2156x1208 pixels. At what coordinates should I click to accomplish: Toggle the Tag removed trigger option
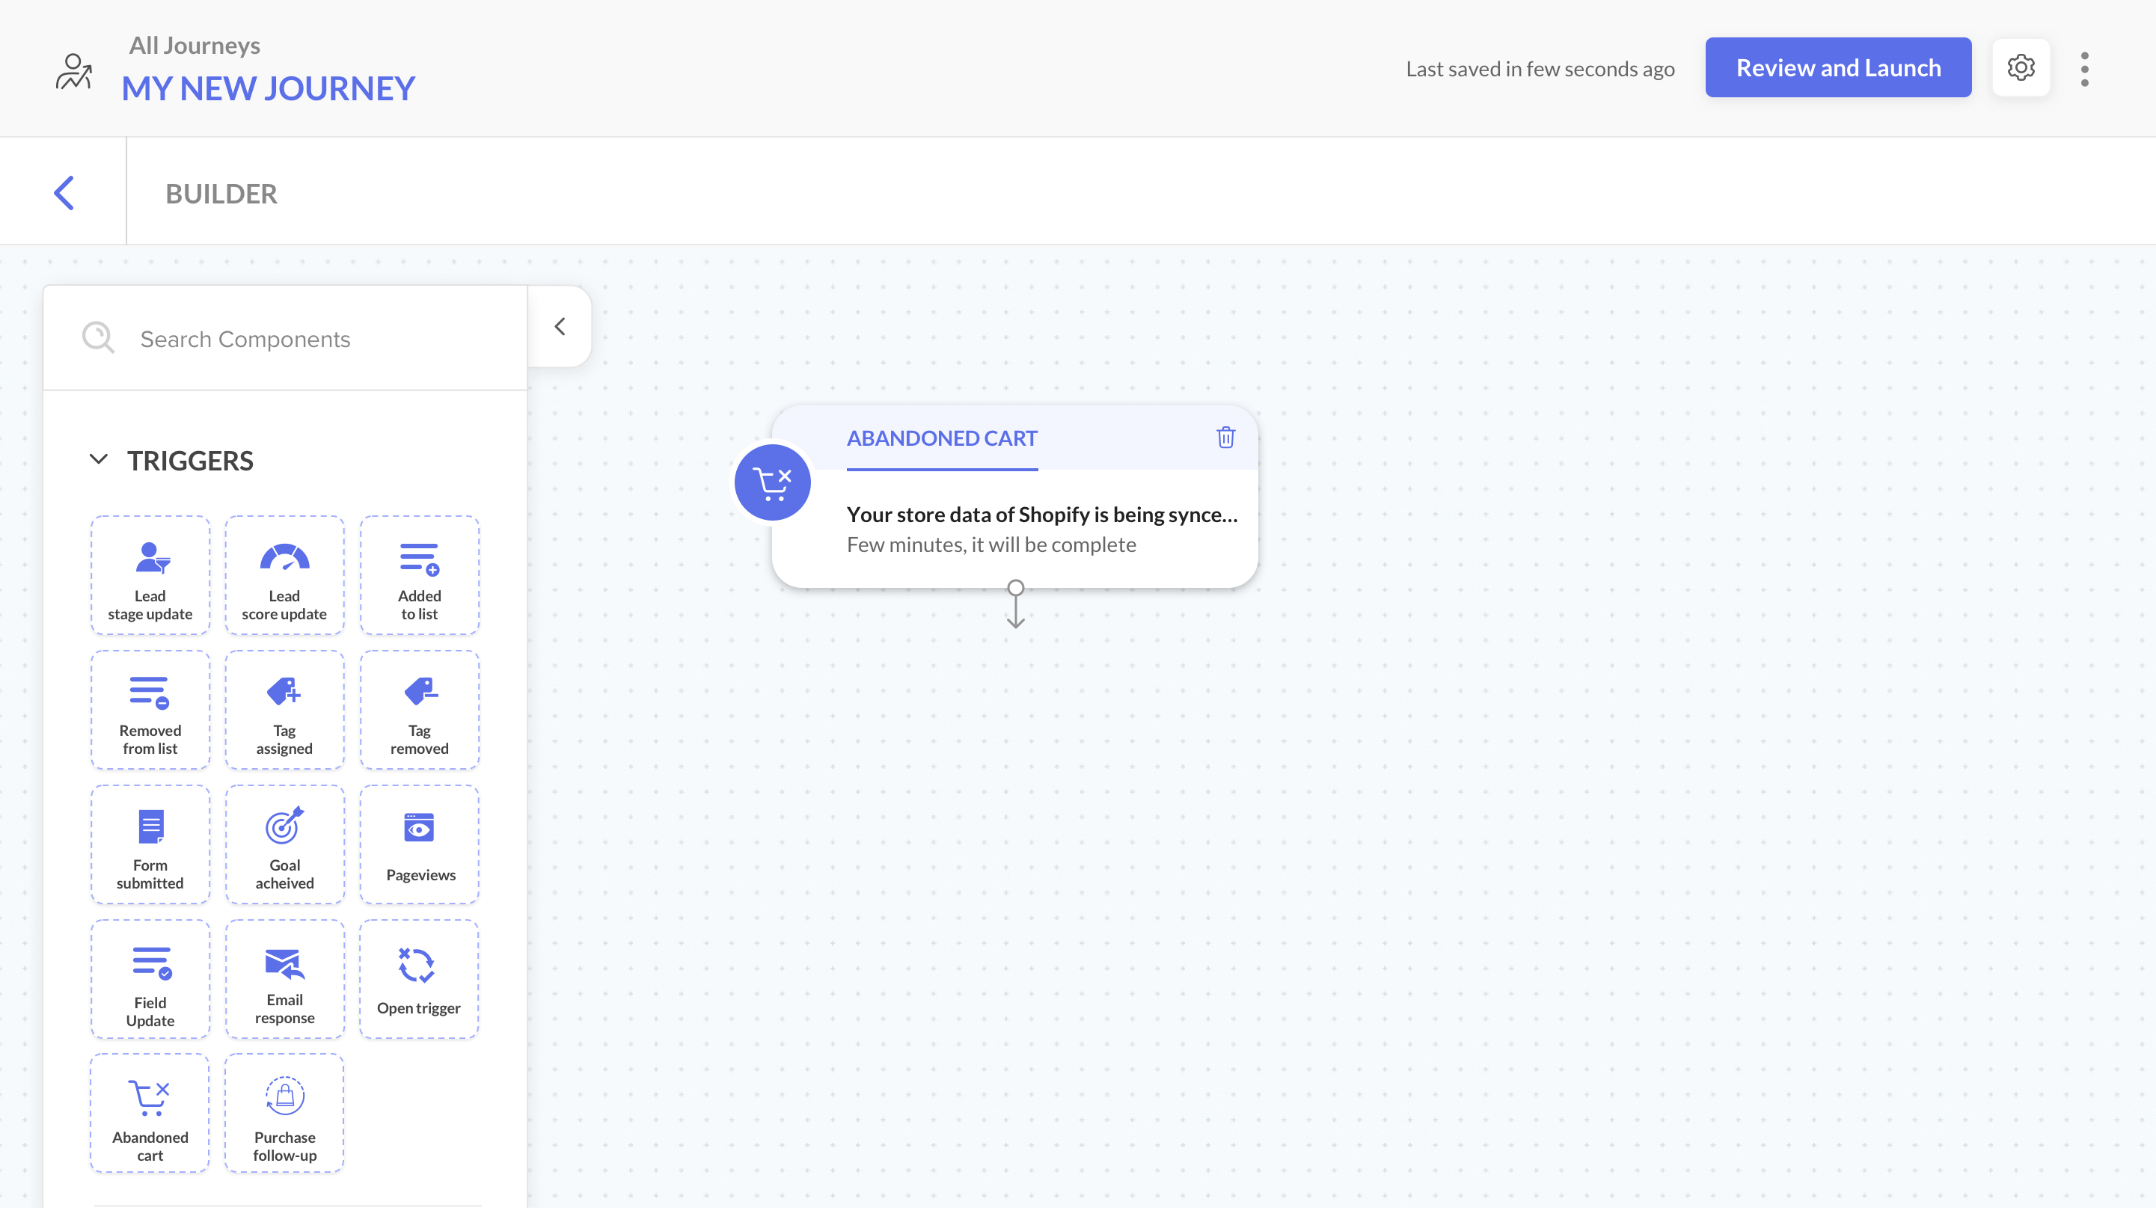(419, 709)
